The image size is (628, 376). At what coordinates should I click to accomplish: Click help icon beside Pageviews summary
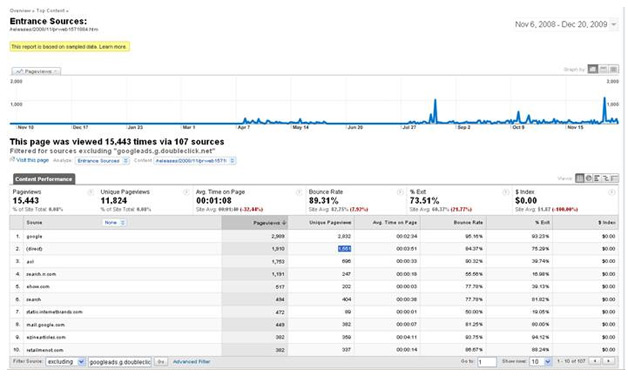click(x=91, y=192)
